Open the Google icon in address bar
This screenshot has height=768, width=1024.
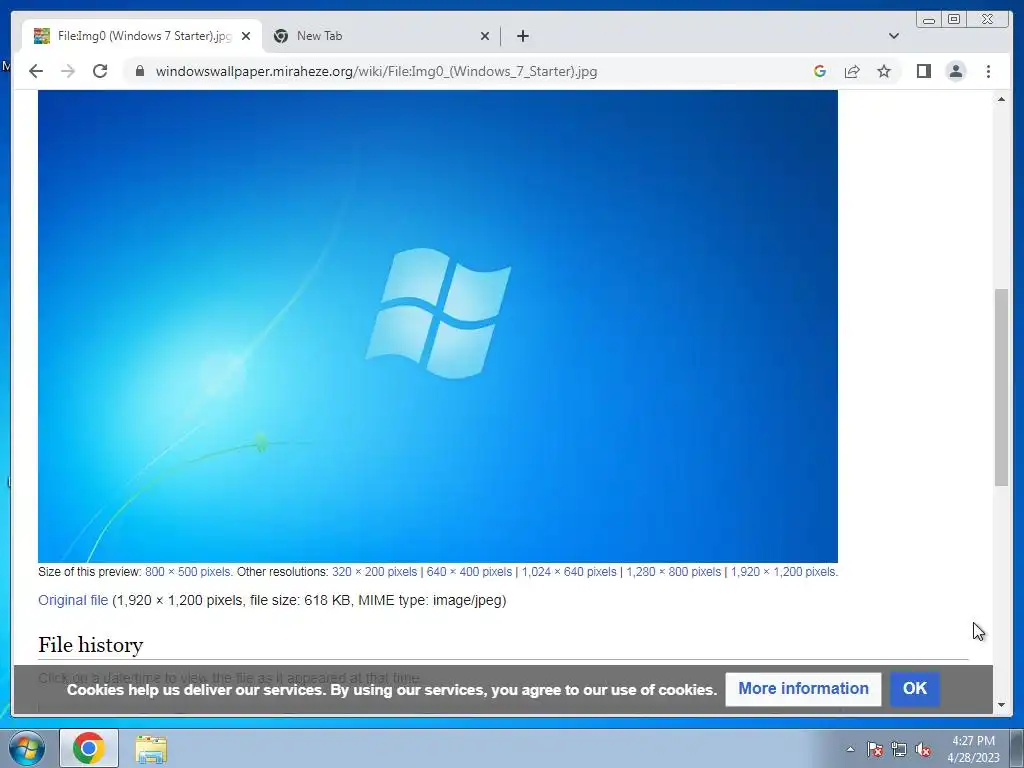[x=820, y=71]
